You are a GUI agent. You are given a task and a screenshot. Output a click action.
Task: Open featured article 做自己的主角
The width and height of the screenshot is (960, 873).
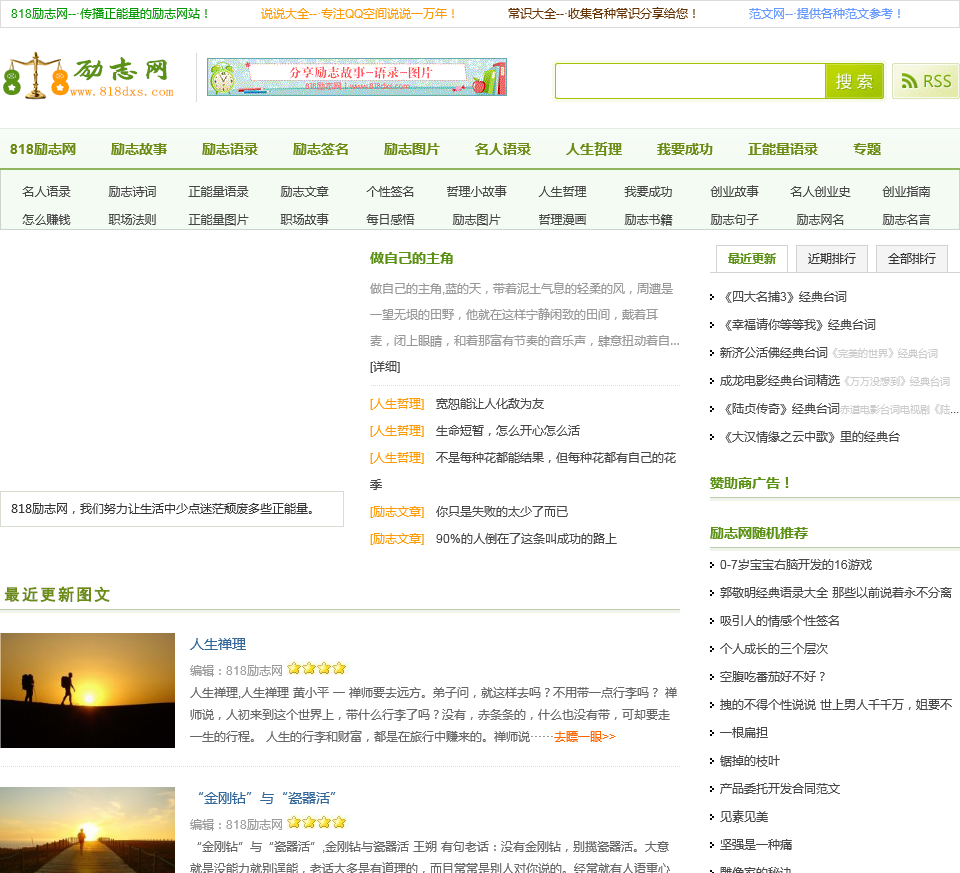point(411,258)
